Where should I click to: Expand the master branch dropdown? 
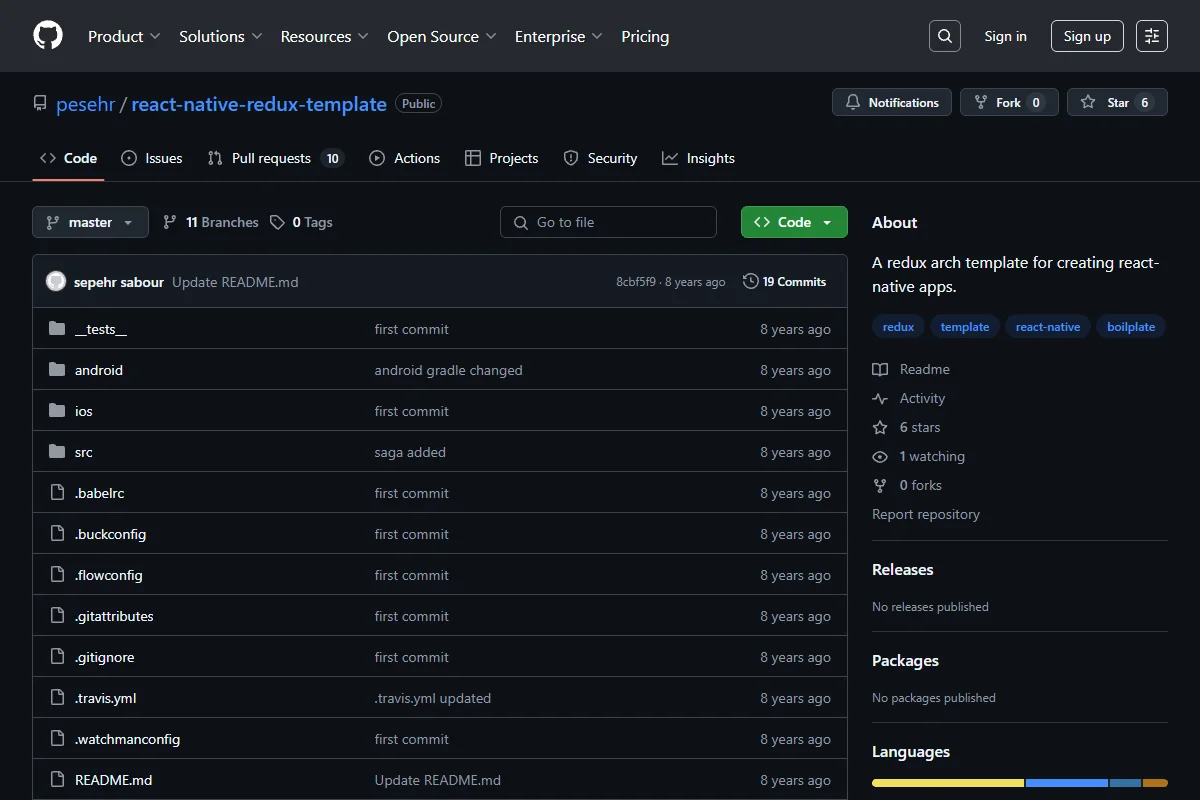pos(90,222)
